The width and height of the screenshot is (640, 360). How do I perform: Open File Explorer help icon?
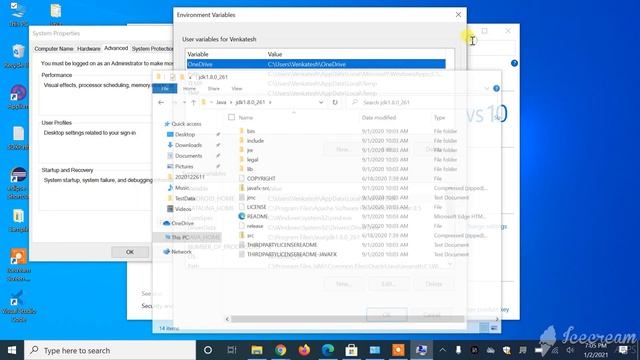pyautogui.click(x=496, y=89)
